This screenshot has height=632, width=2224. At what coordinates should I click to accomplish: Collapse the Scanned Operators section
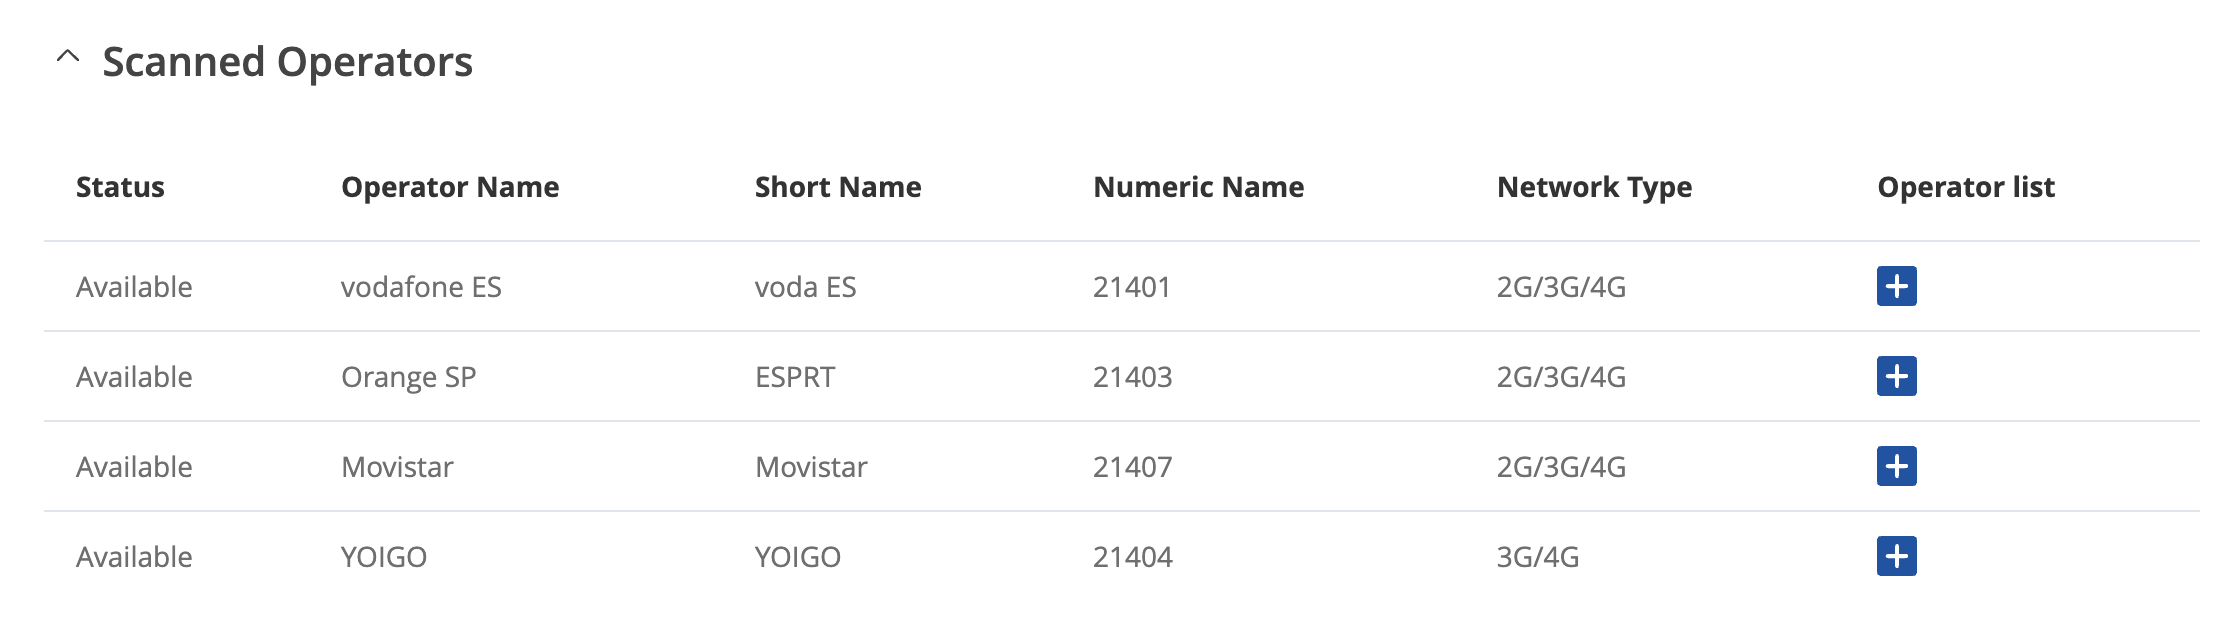(x=68, y=57)
